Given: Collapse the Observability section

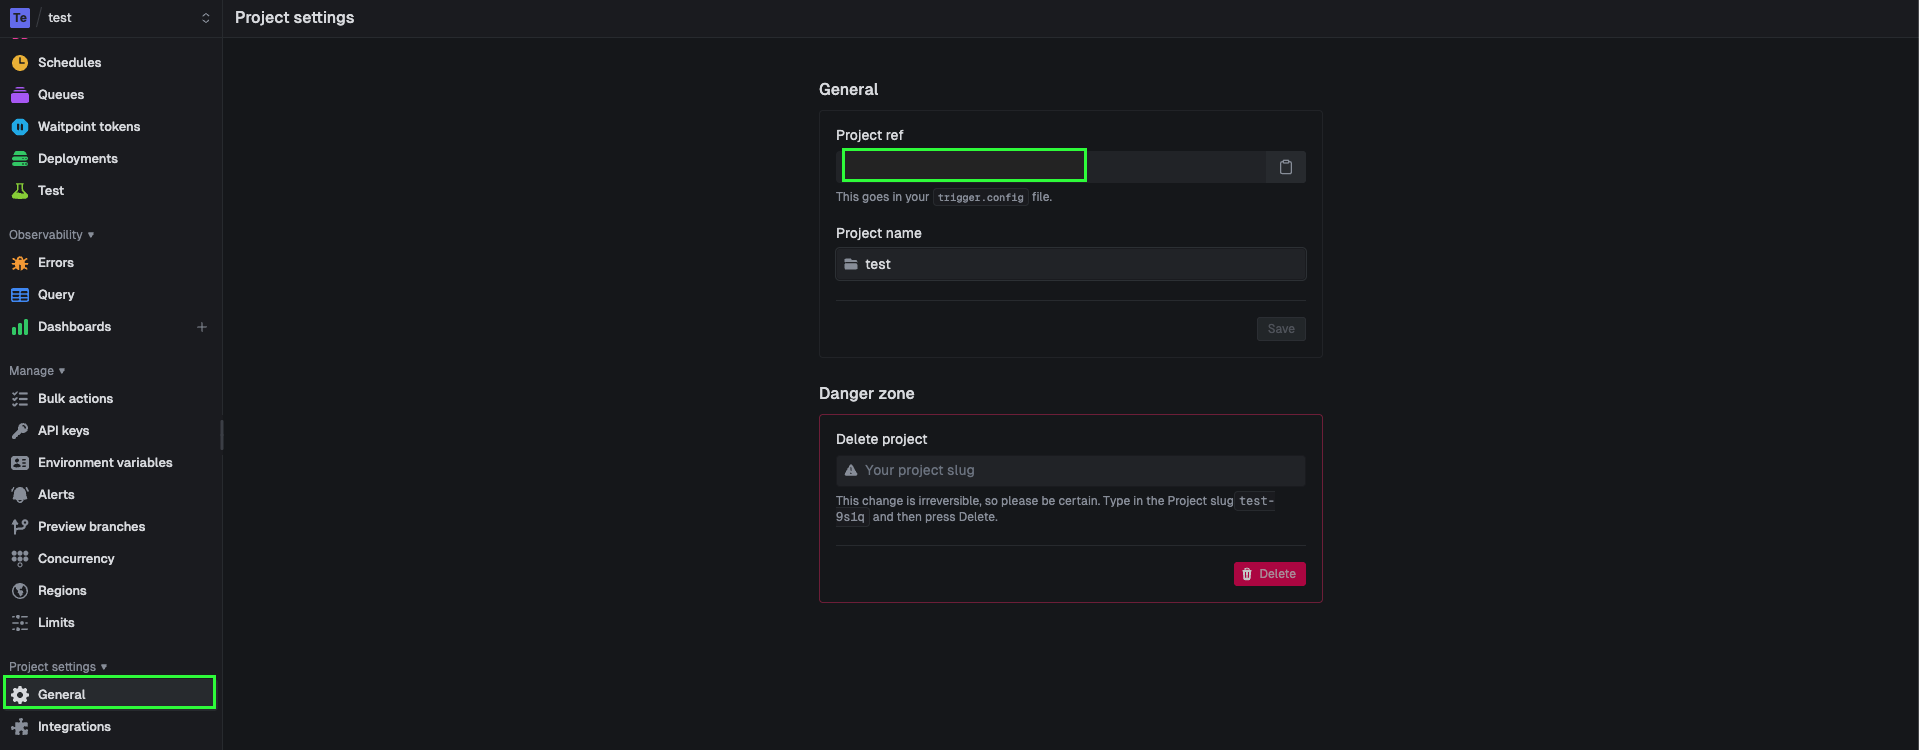Looking at the screenshot, I should pyautogui.click(x=52, y=235).
